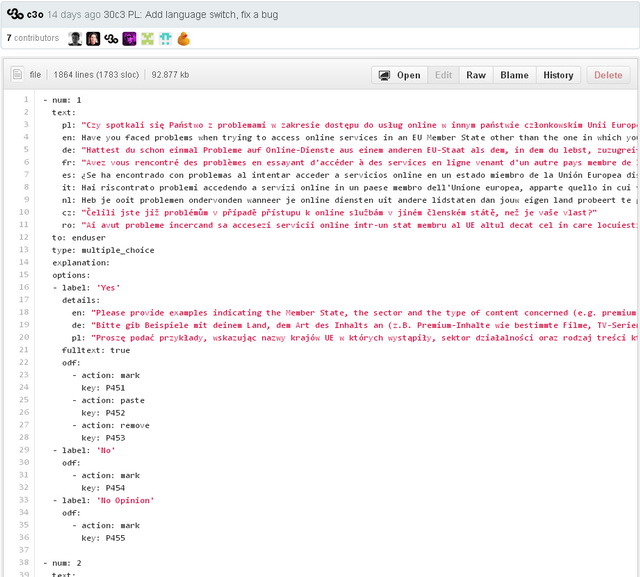Open the second contributor's portrait avatar

(x=93, y=39)
